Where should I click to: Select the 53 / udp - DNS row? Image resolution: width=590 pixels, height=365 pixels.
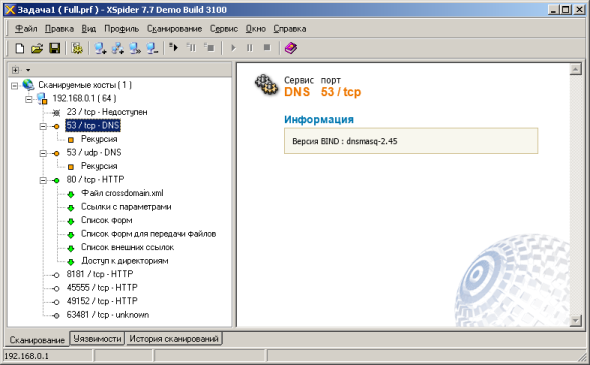tap(94, 152)
